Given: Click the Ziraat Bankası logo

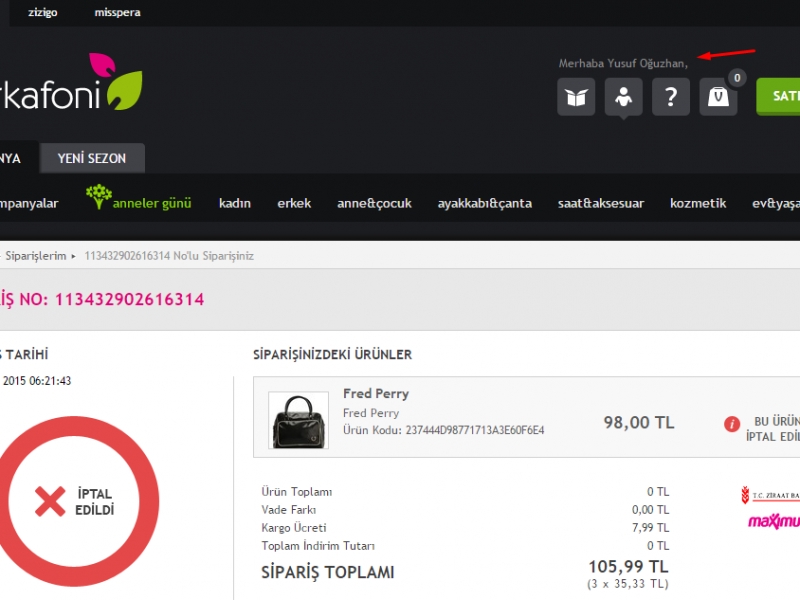Looking at the screenshot, I should click(x=770, y=495).
